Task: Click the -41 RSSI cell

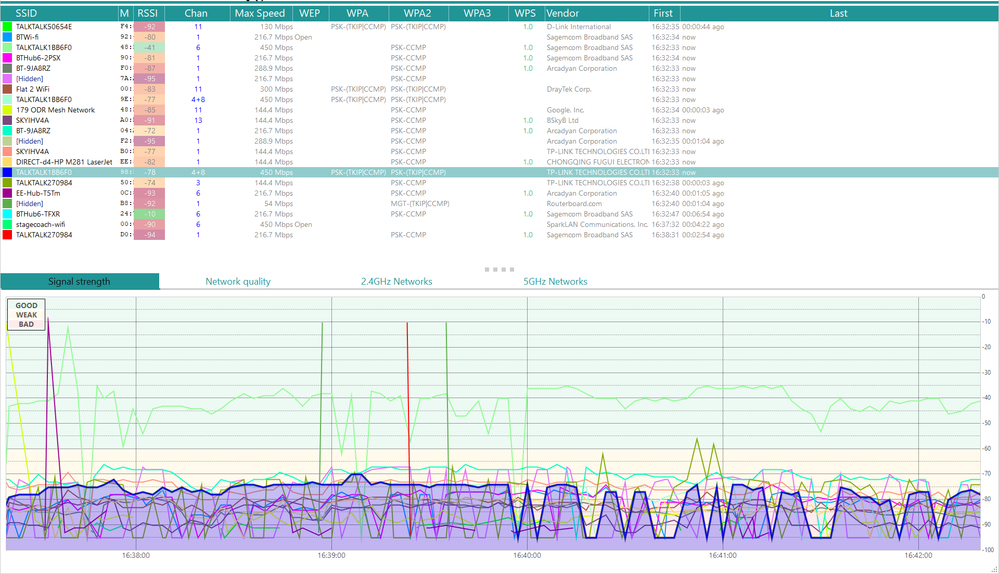Action: [x=149, y=48]
